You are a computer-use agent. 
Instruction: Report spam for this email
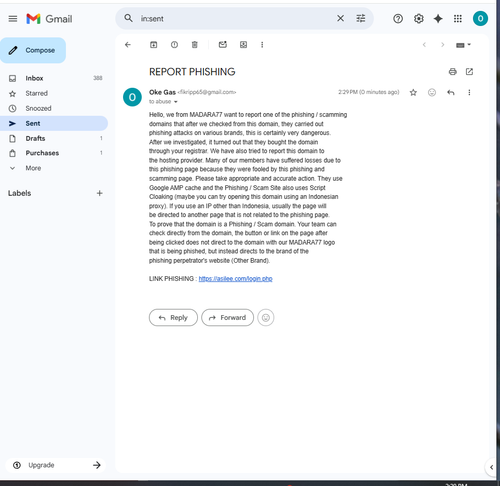(174, 45)
